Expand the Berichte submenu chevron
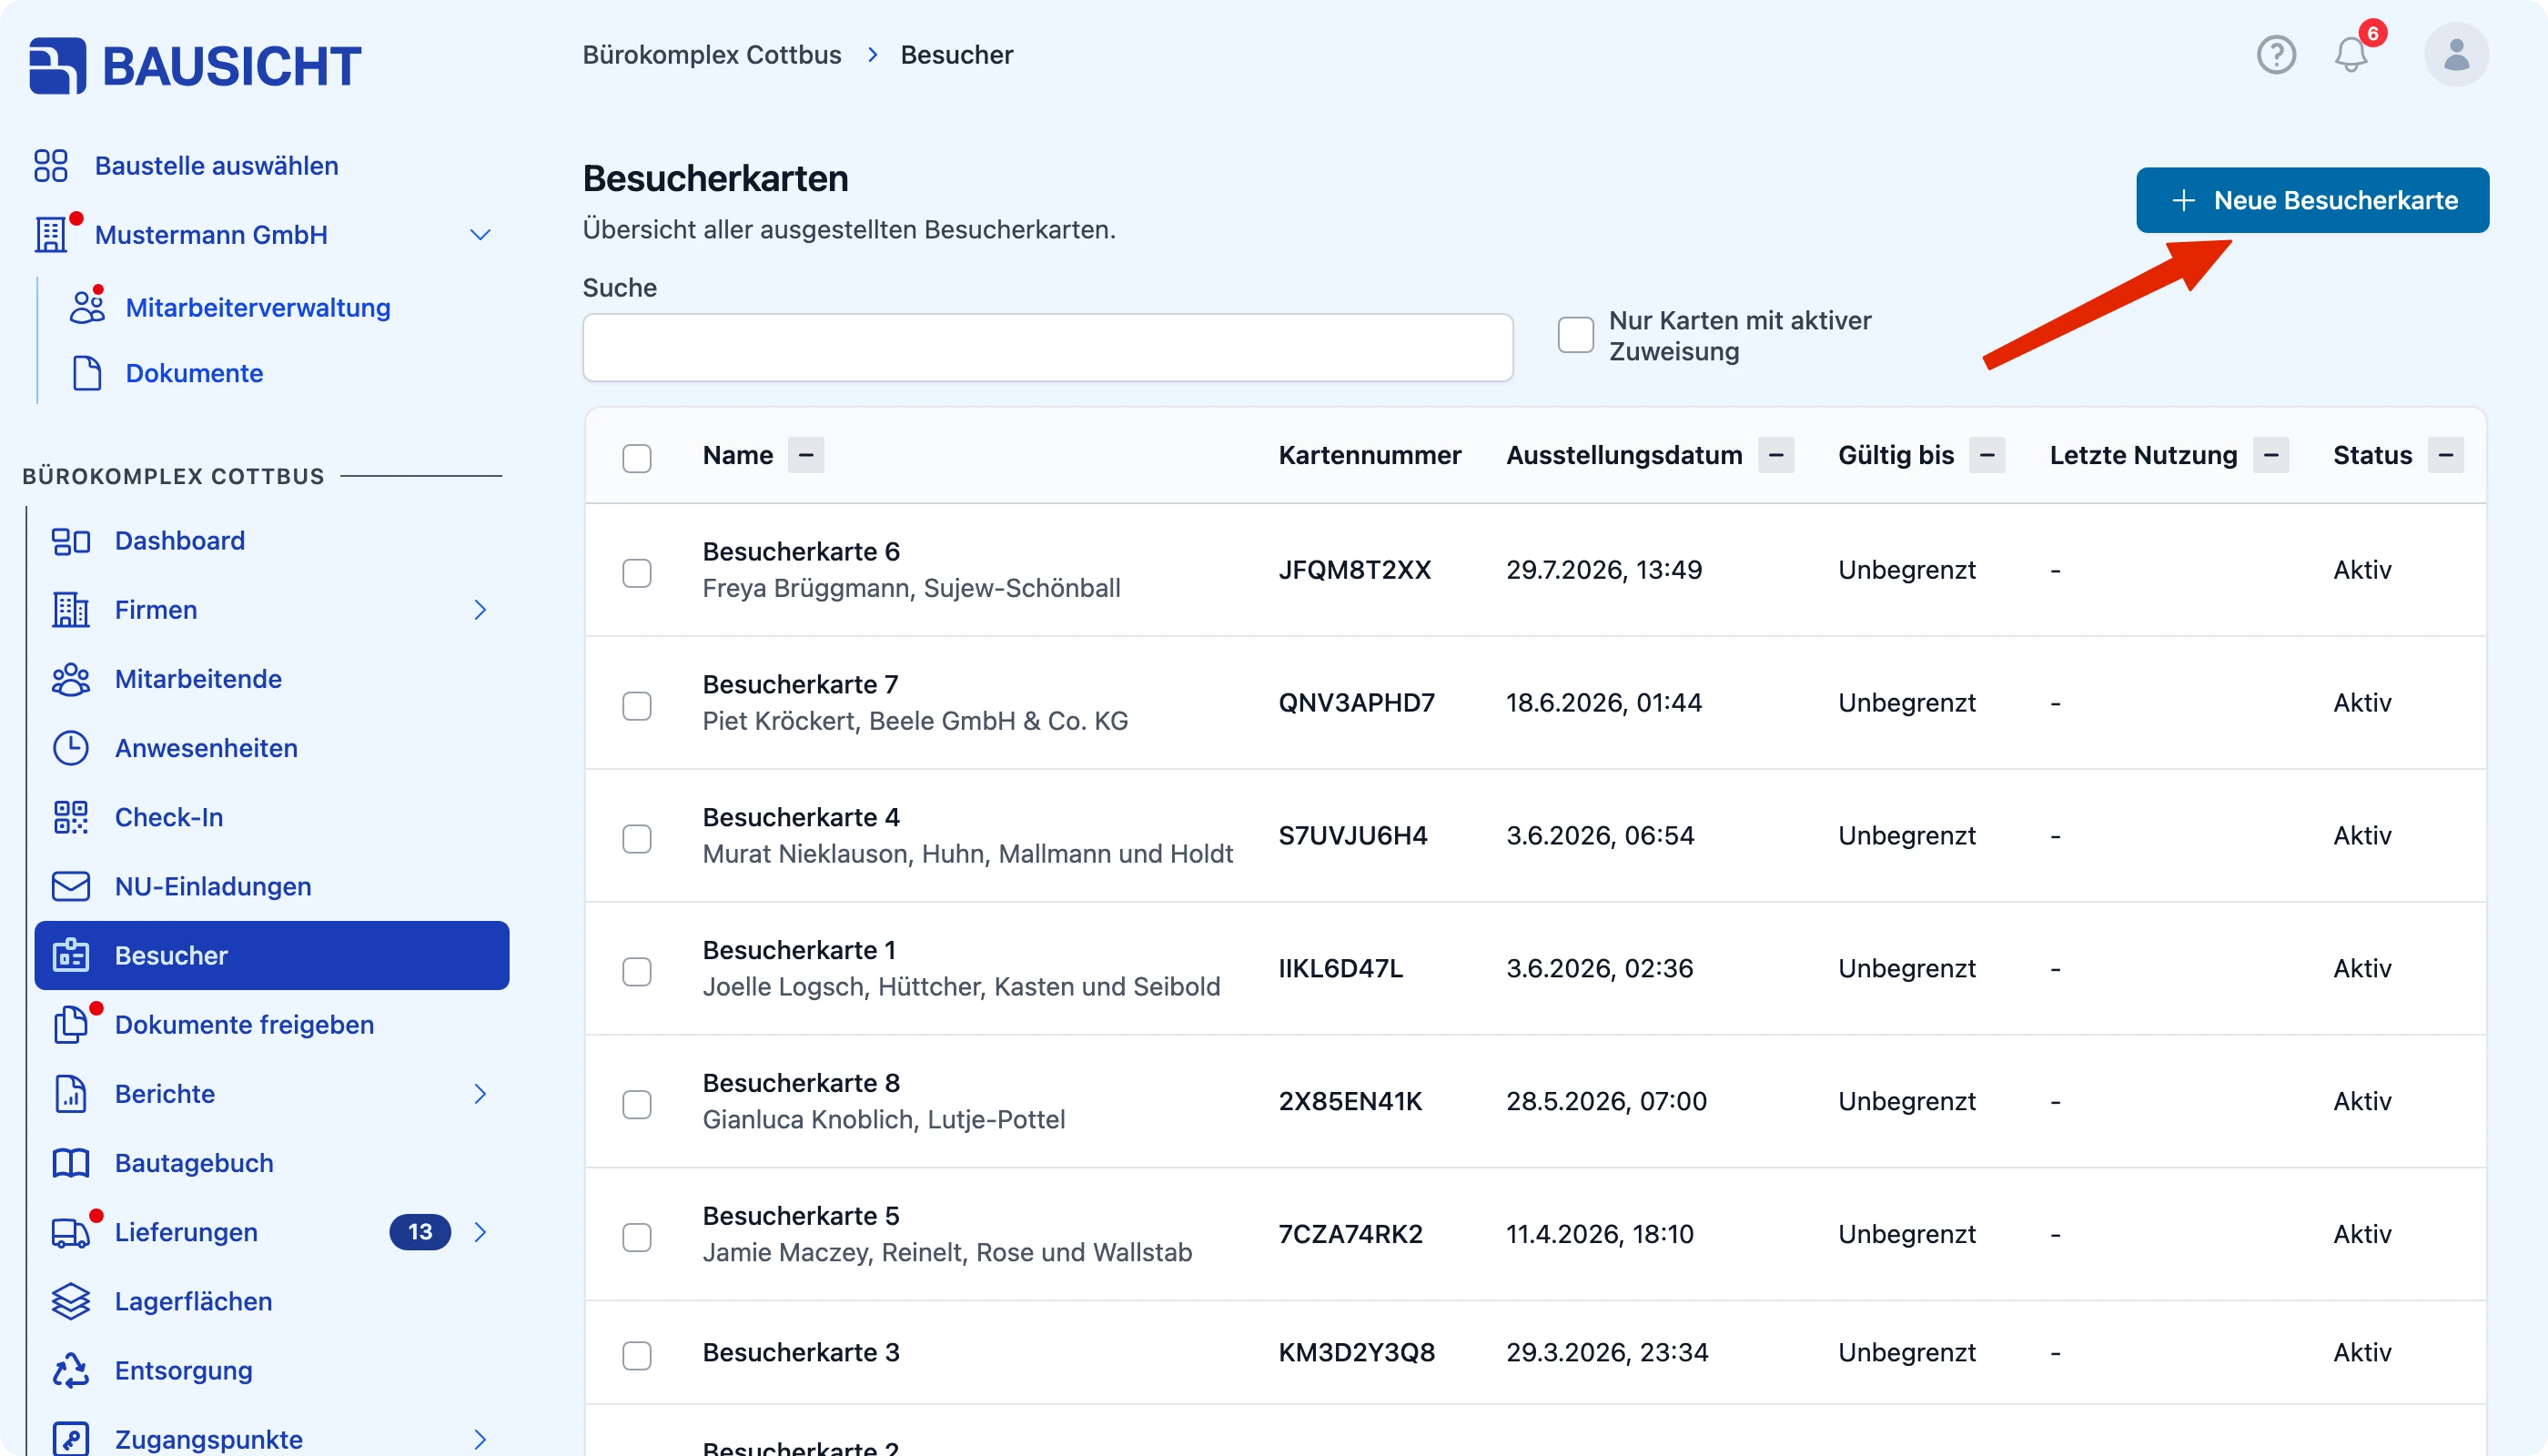The image size is (2548, 1456). (480, 1094)
